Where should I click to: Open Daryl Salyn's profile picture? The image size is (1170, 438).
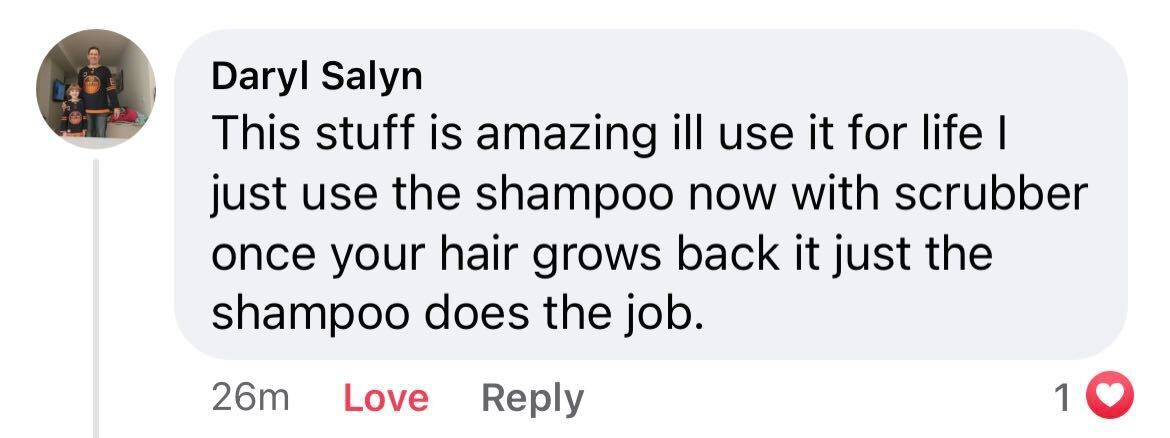(x=96, y=88)
